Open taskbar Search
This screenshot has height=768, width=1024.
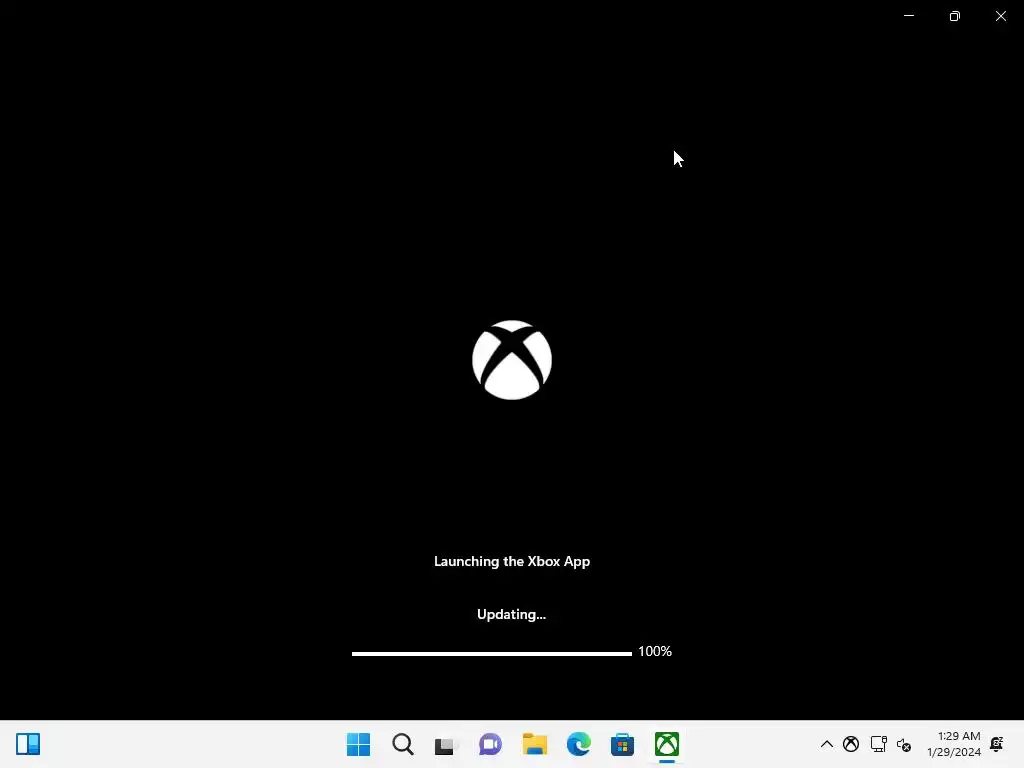tap(403, 744)
